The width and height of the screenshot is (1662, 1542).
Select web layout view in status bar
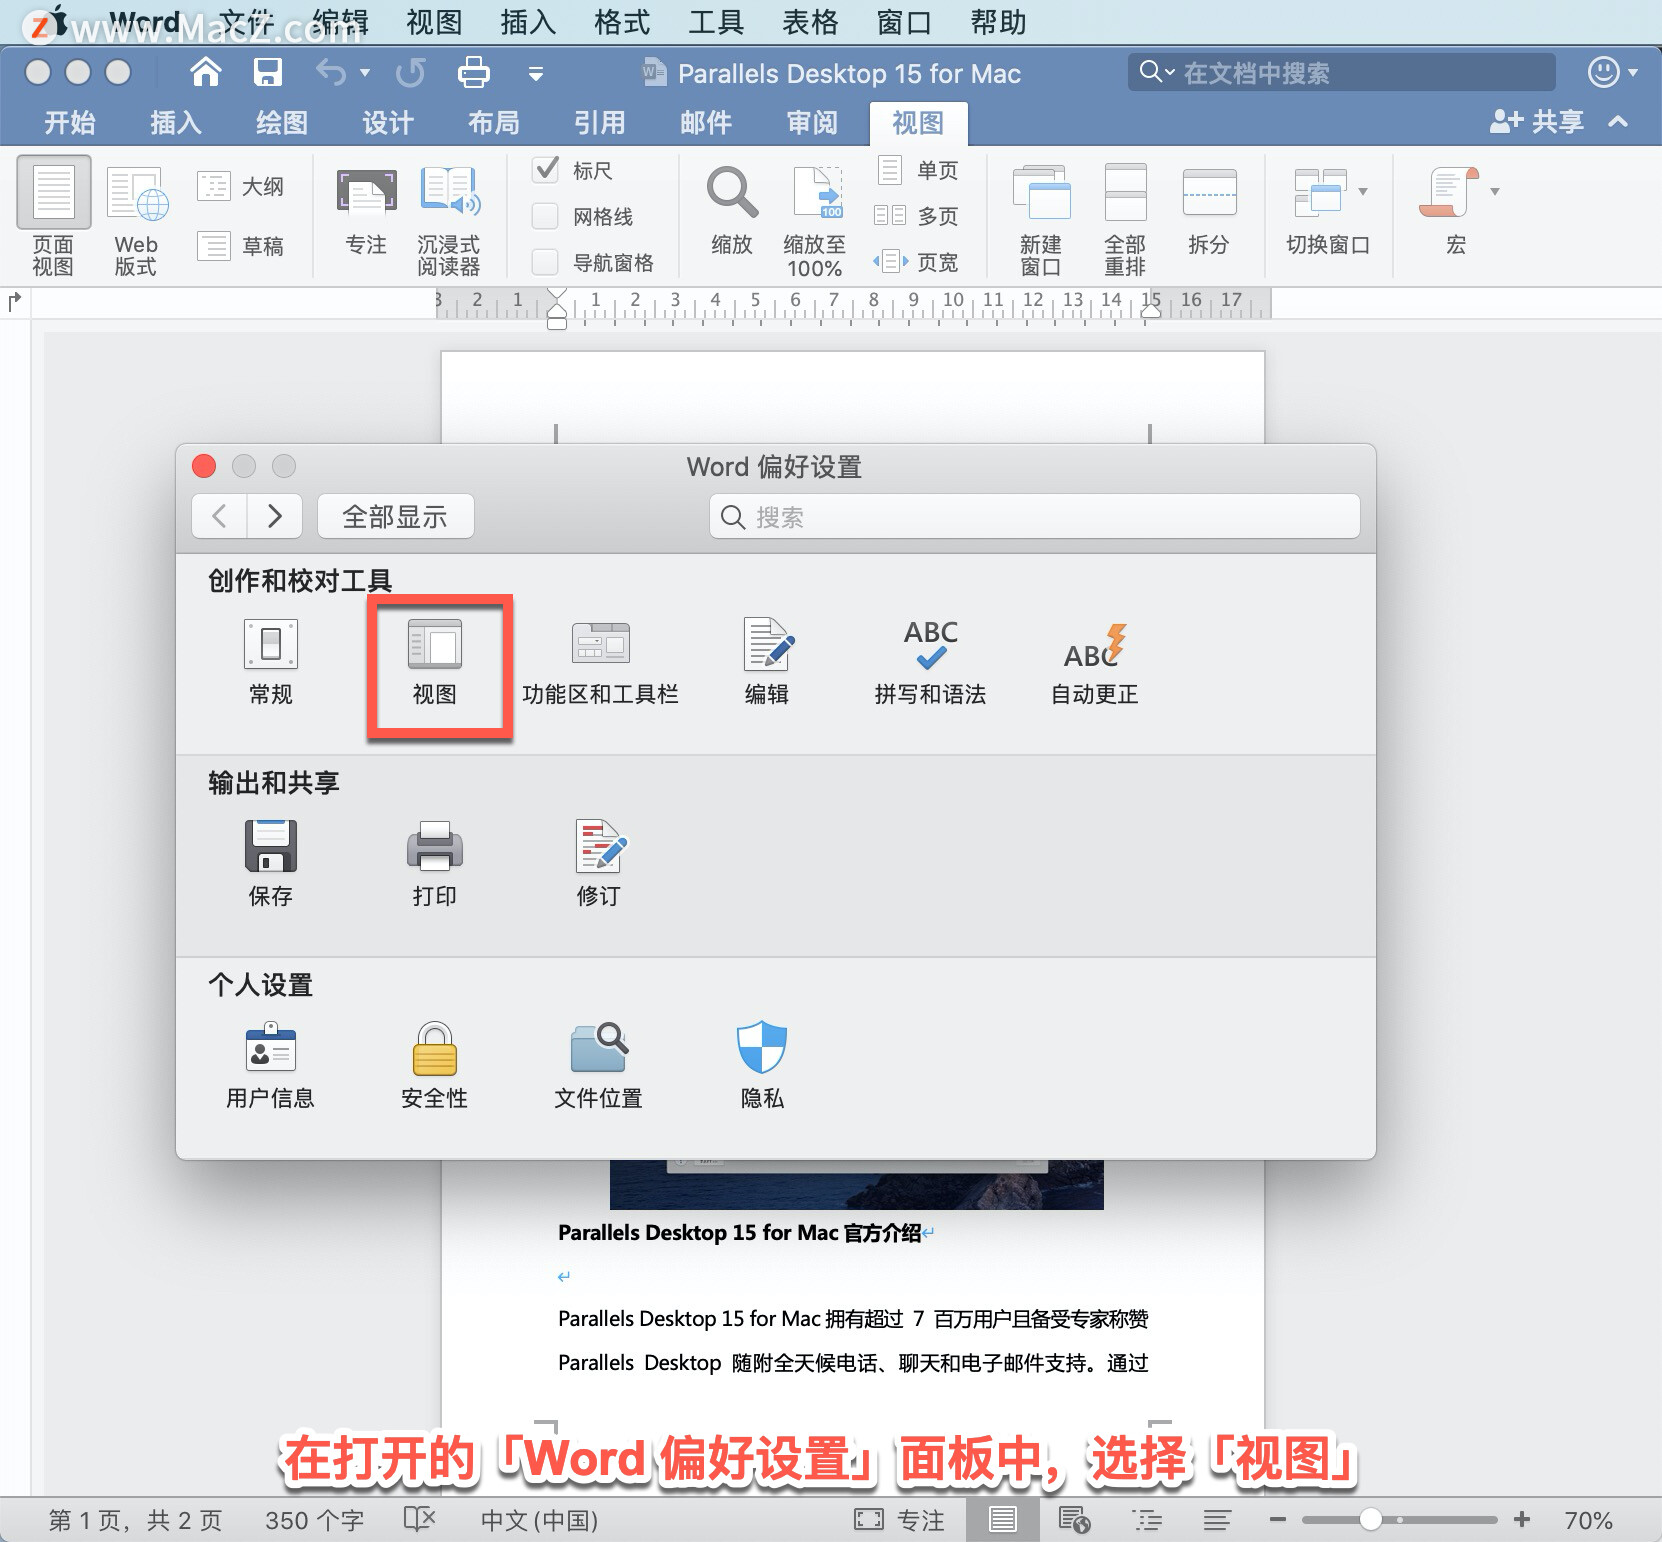tap(1074, 1520)
